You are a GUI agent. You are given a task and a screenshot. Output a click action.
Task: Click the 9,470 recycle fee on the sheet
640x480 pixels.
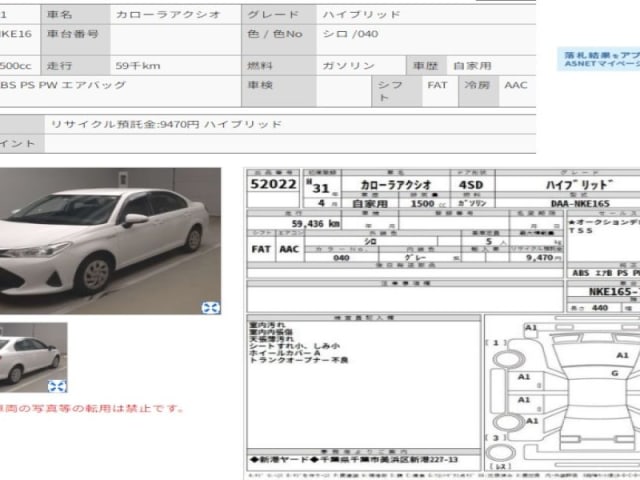pyautogui.click(x=542, y=258)
